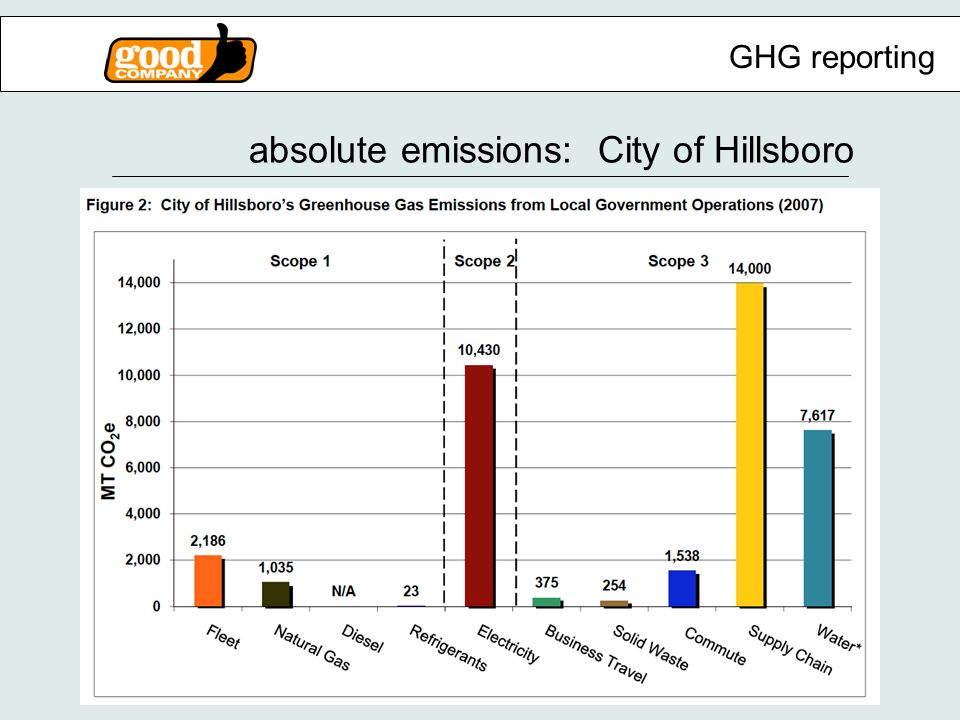Select the blue Commute bar

(x=683, y=588)
